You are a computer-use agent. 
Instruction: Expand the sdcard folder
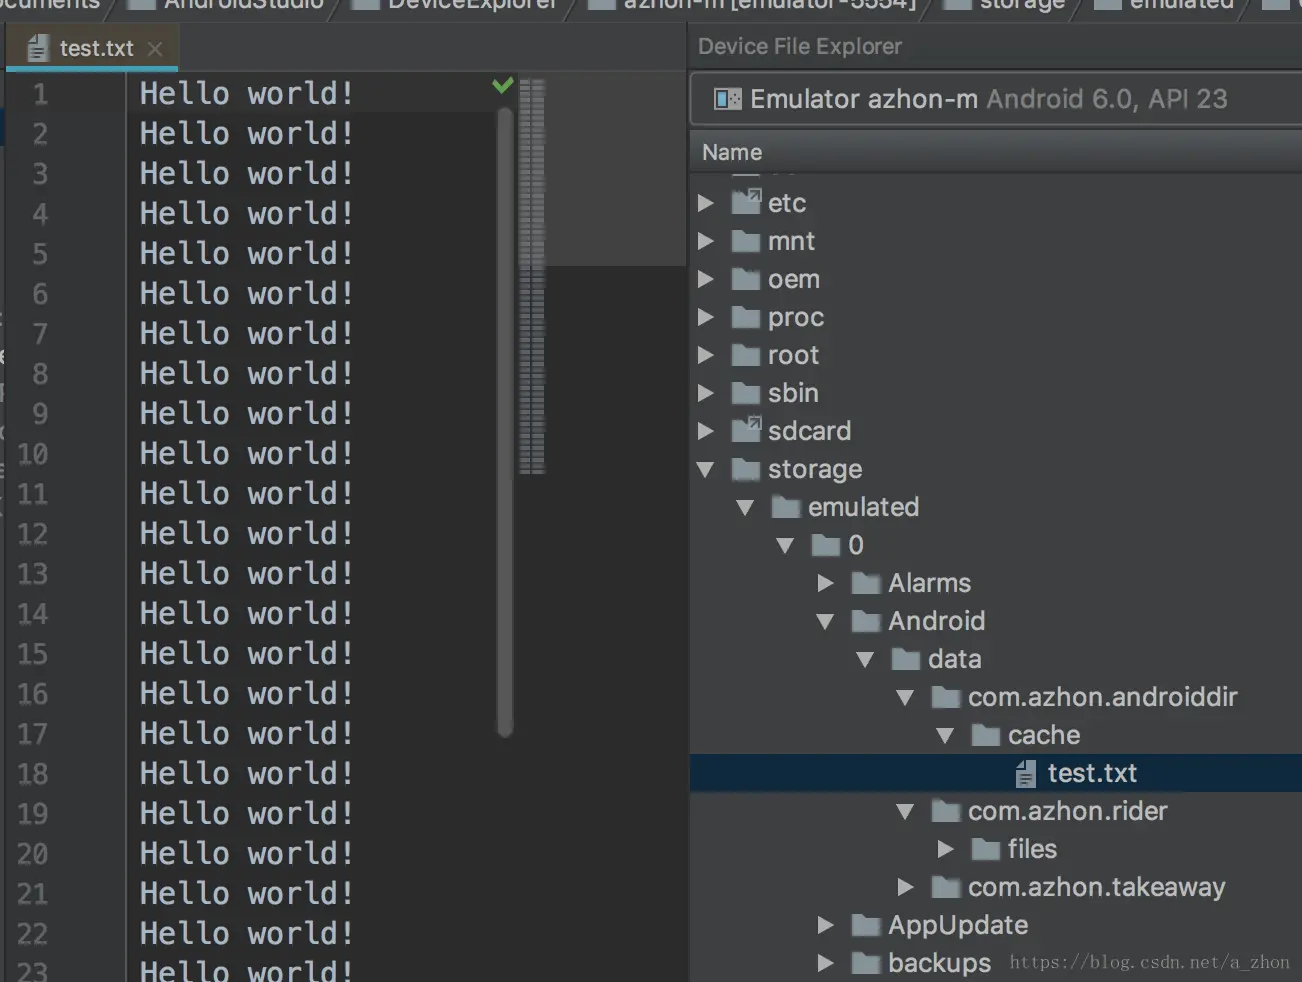706,431
